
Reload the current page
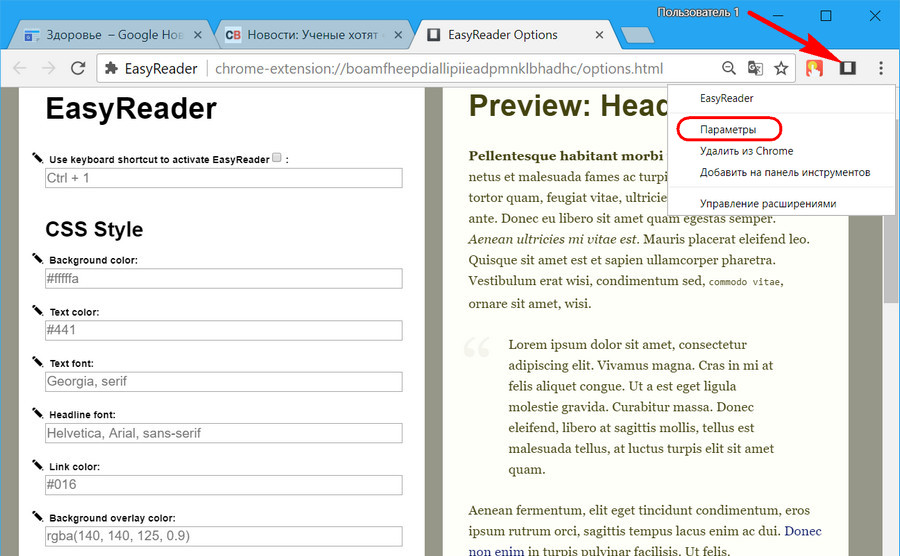78,68
